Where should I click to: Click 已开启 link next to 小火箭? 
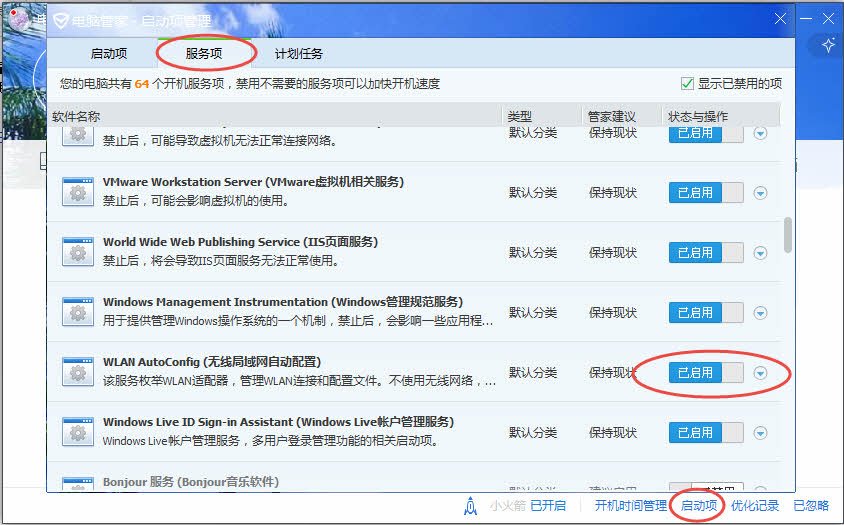[x=548, y=506]
